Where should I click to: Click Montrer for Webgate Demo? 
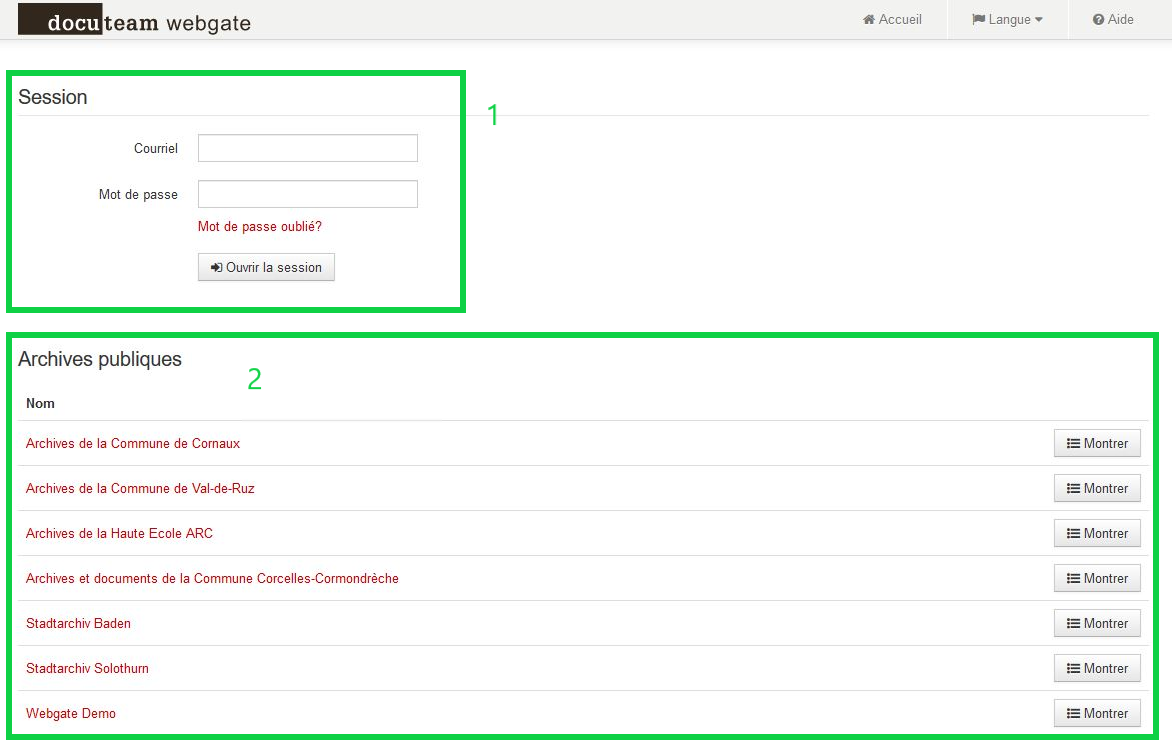[x=1097, y=713]
